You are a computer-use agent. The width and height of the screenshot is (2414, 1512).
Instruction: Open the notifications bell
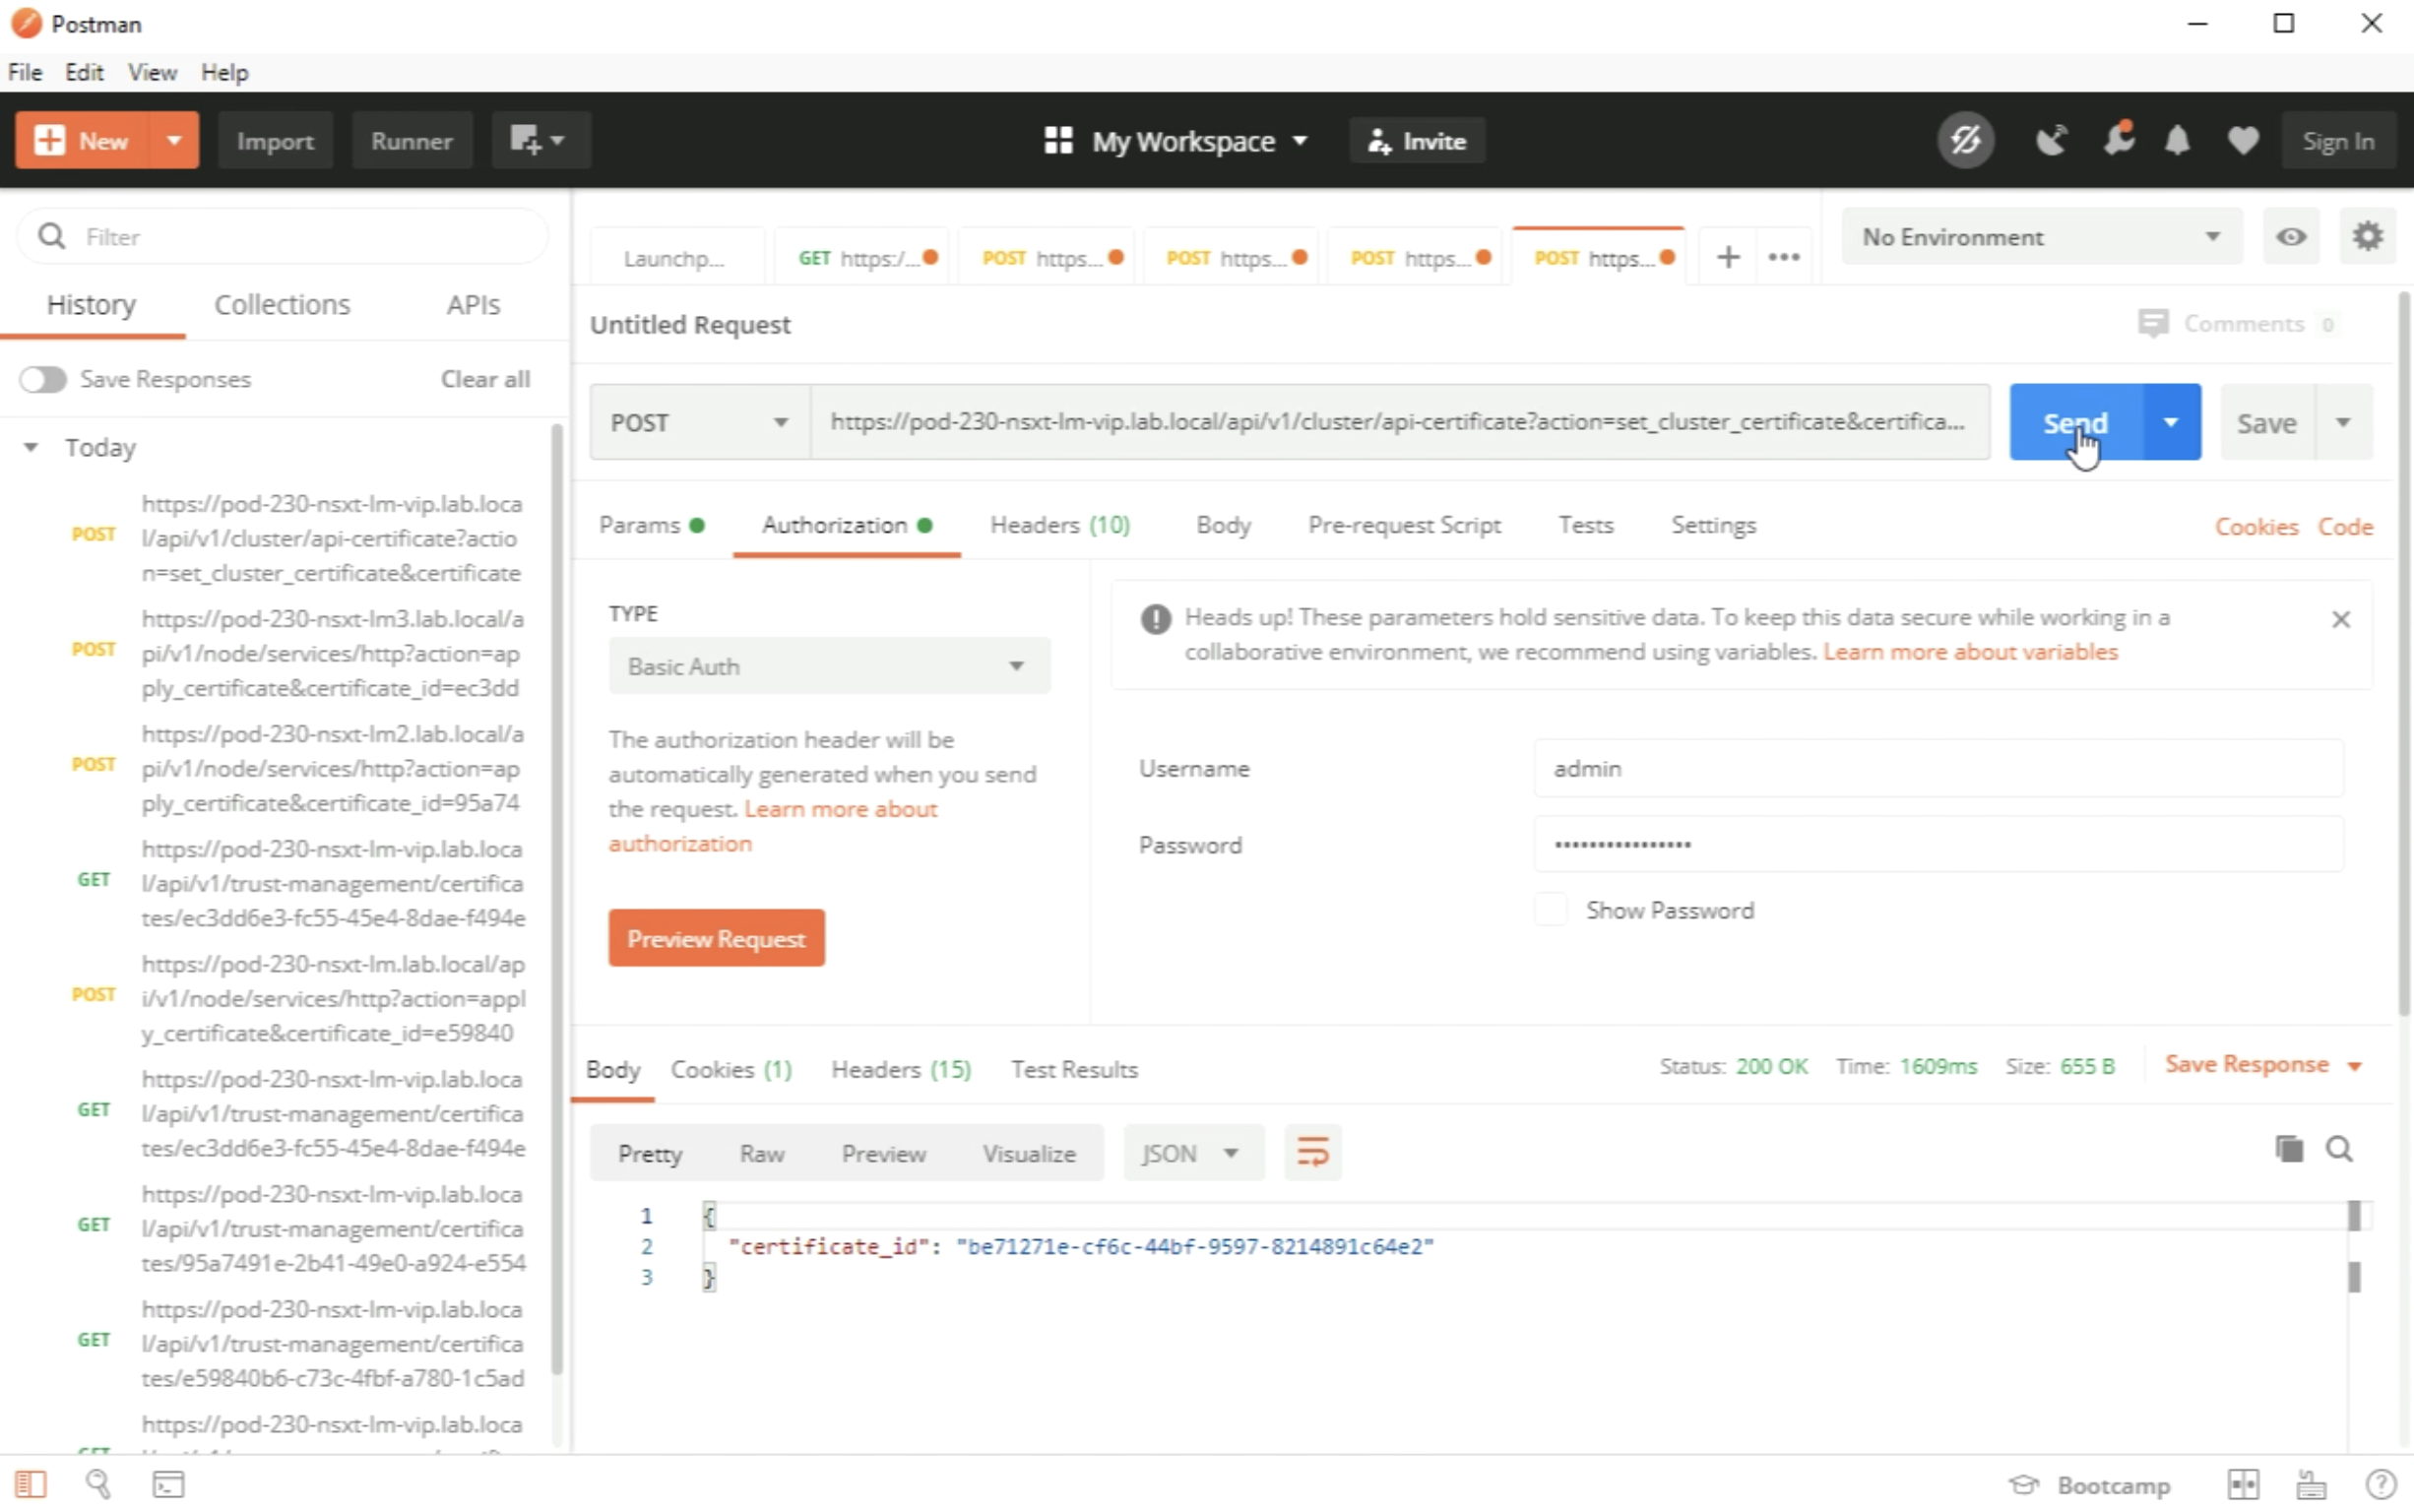(2177, 140)
